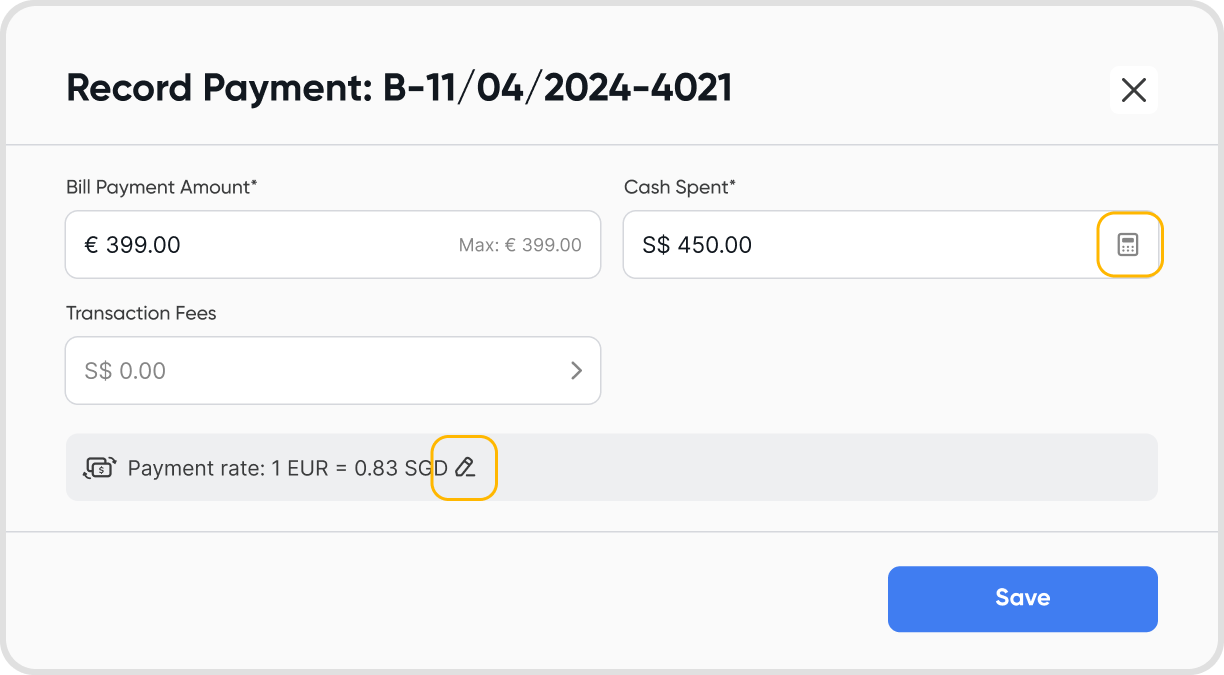Open the calculator in Cash Spent field

pyautogui.click(x=1128, y=245)
